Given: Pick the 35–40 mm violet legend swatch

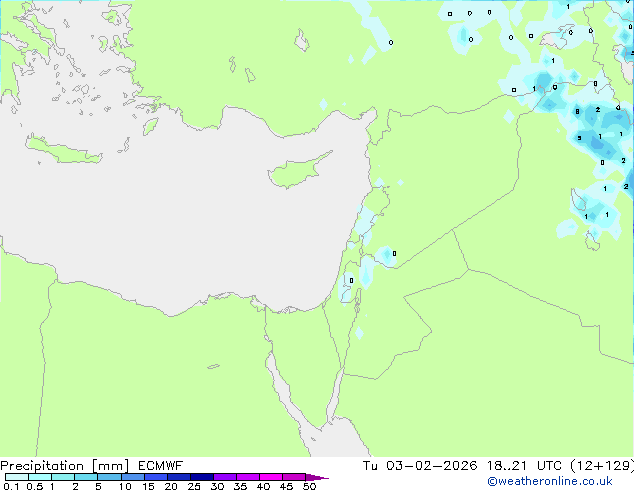Looking at the screenshot, I should pos(247,477).
